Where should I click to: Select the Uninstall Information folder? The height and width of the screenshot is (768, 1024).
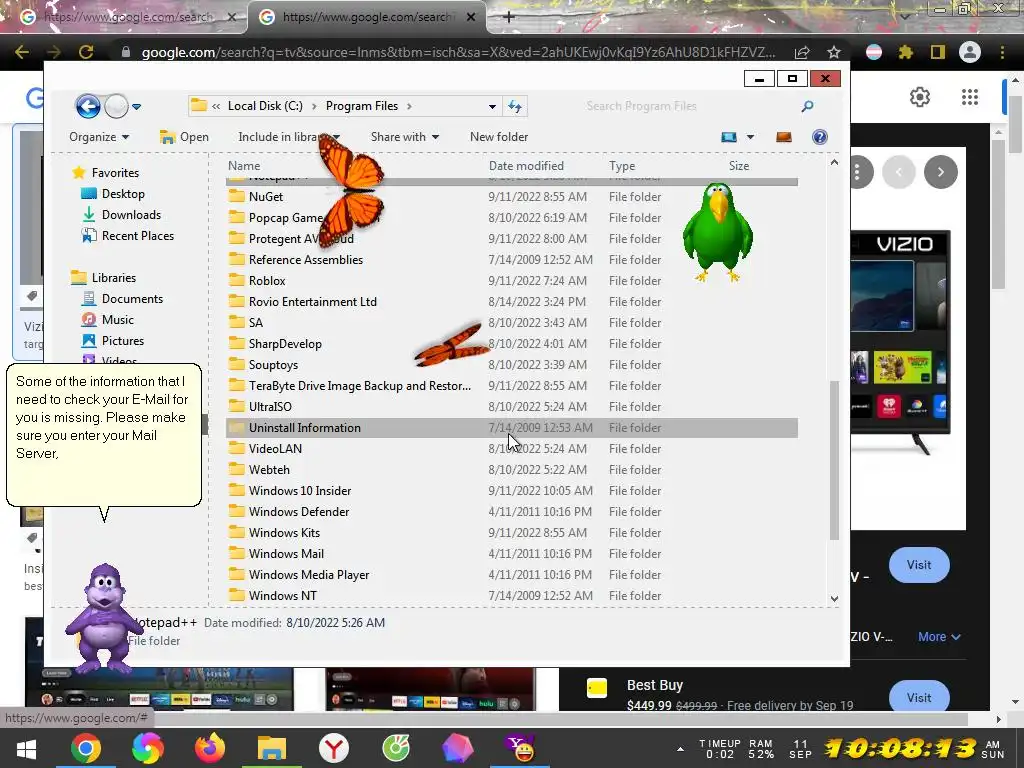click(512, 428)
